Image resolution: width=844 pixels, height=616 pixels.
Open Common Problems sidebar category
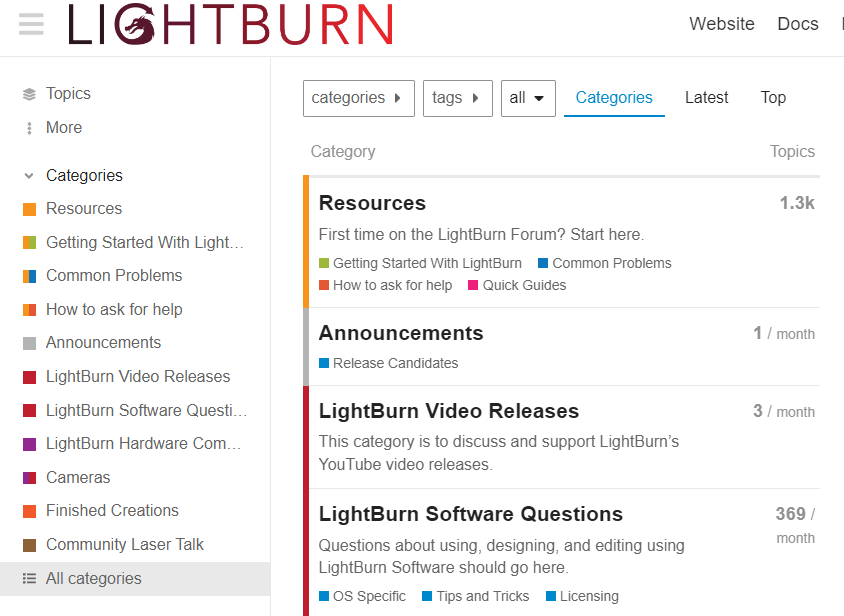tap(114, 275)
